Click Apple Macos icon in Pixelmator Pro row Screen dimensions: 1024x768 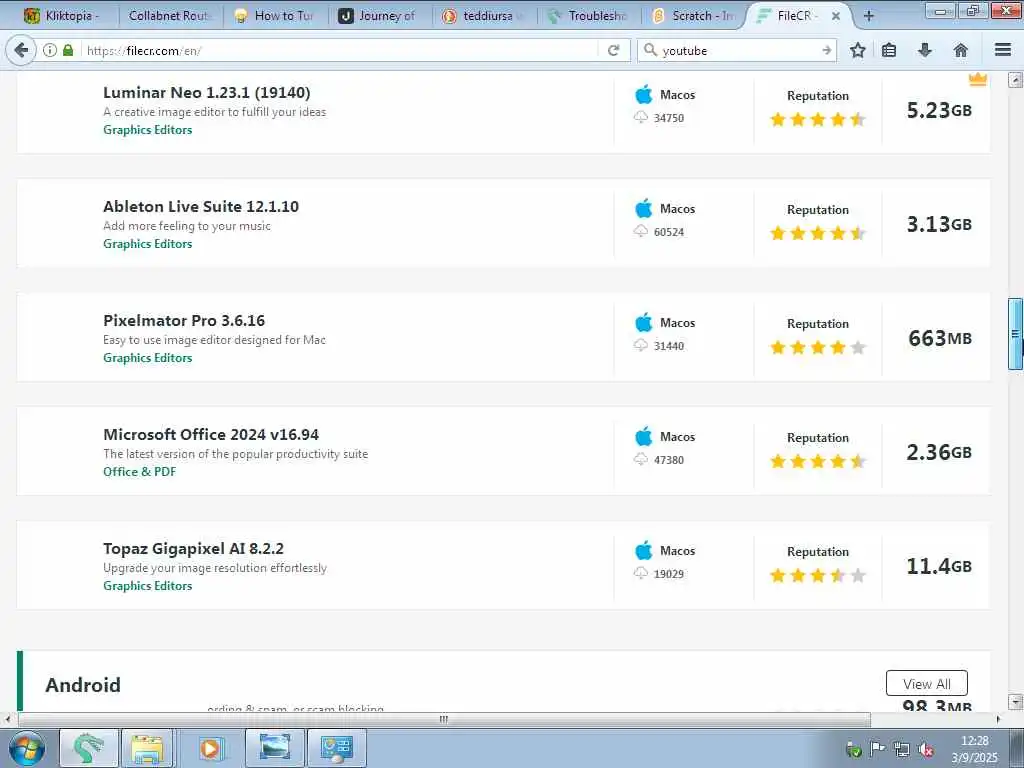coord(643,323)
